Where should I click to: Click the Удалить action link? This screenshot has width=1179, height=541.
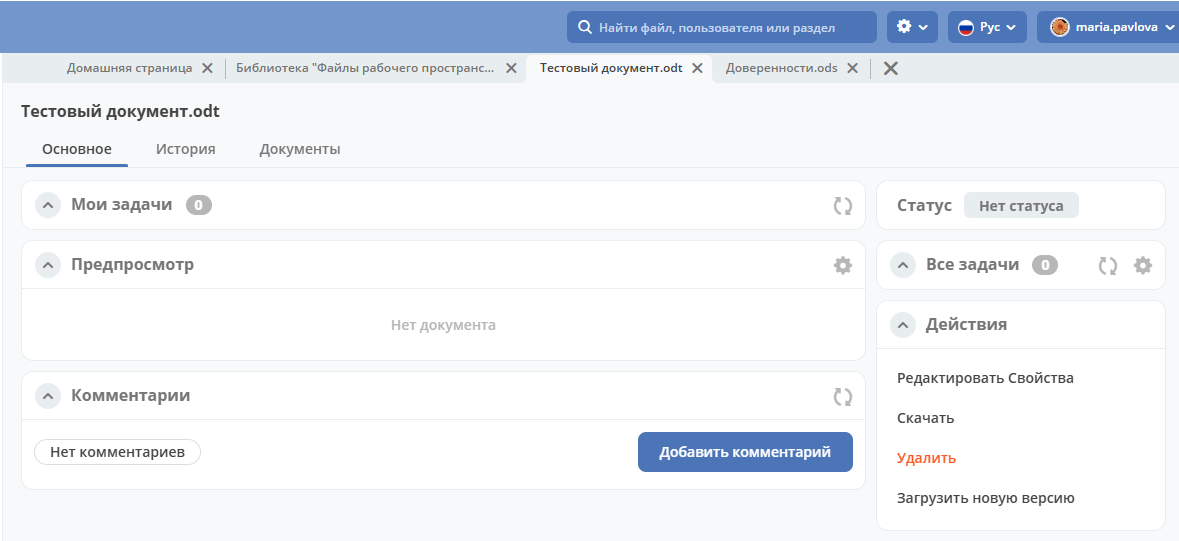pyautogui.click(x=926, y=458)
